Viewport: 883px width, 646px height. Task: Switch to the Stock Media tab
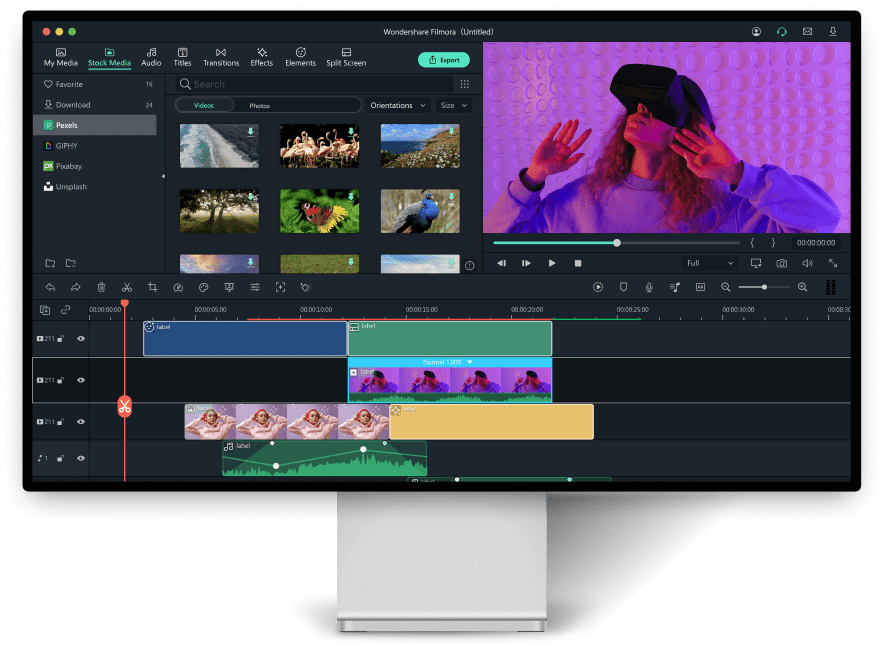click(110, 57)
